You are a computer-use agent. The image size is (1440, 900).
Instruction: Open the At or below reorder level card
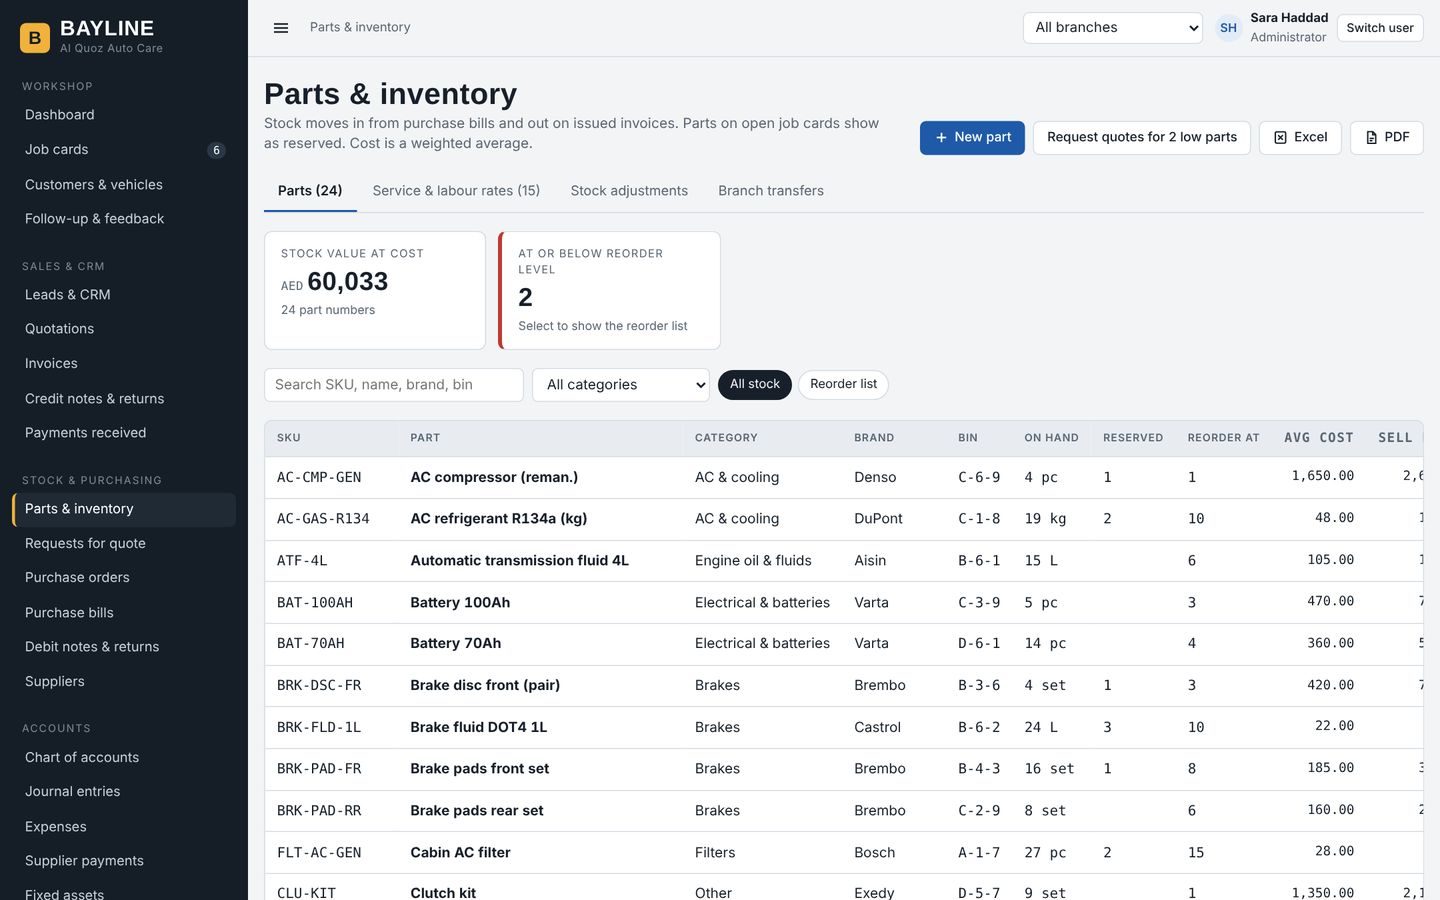[609, 290]
